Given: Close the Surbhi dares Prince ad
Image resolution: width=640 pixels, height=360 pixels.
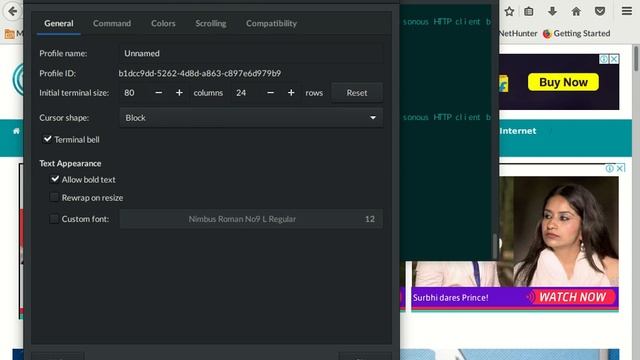Looking at the screenshot, I should pos(620,168).
